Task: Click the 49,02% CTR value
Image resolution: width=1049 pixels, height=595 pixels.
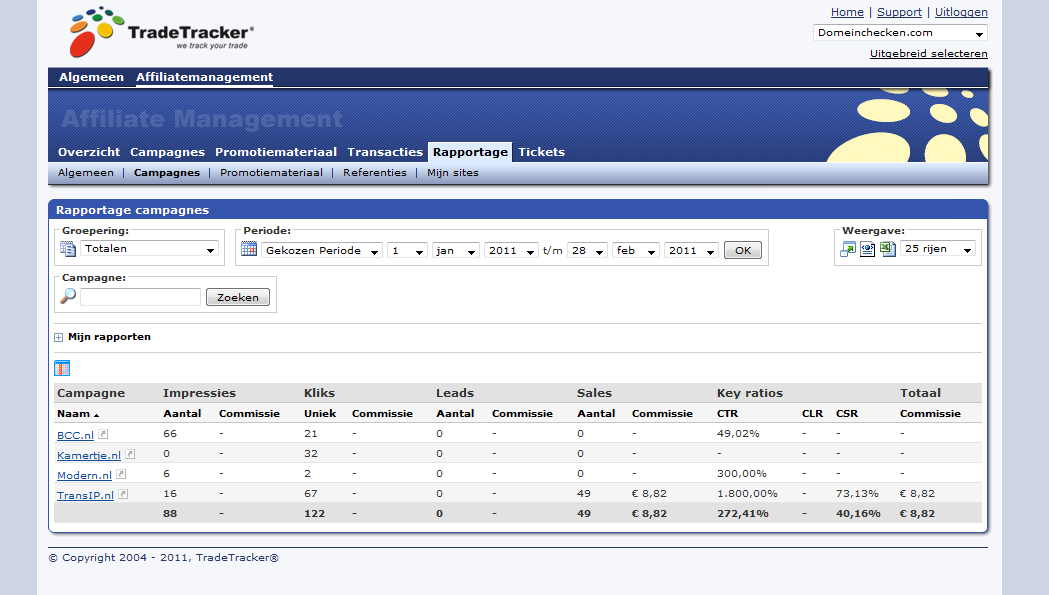Action: (738, 434)
